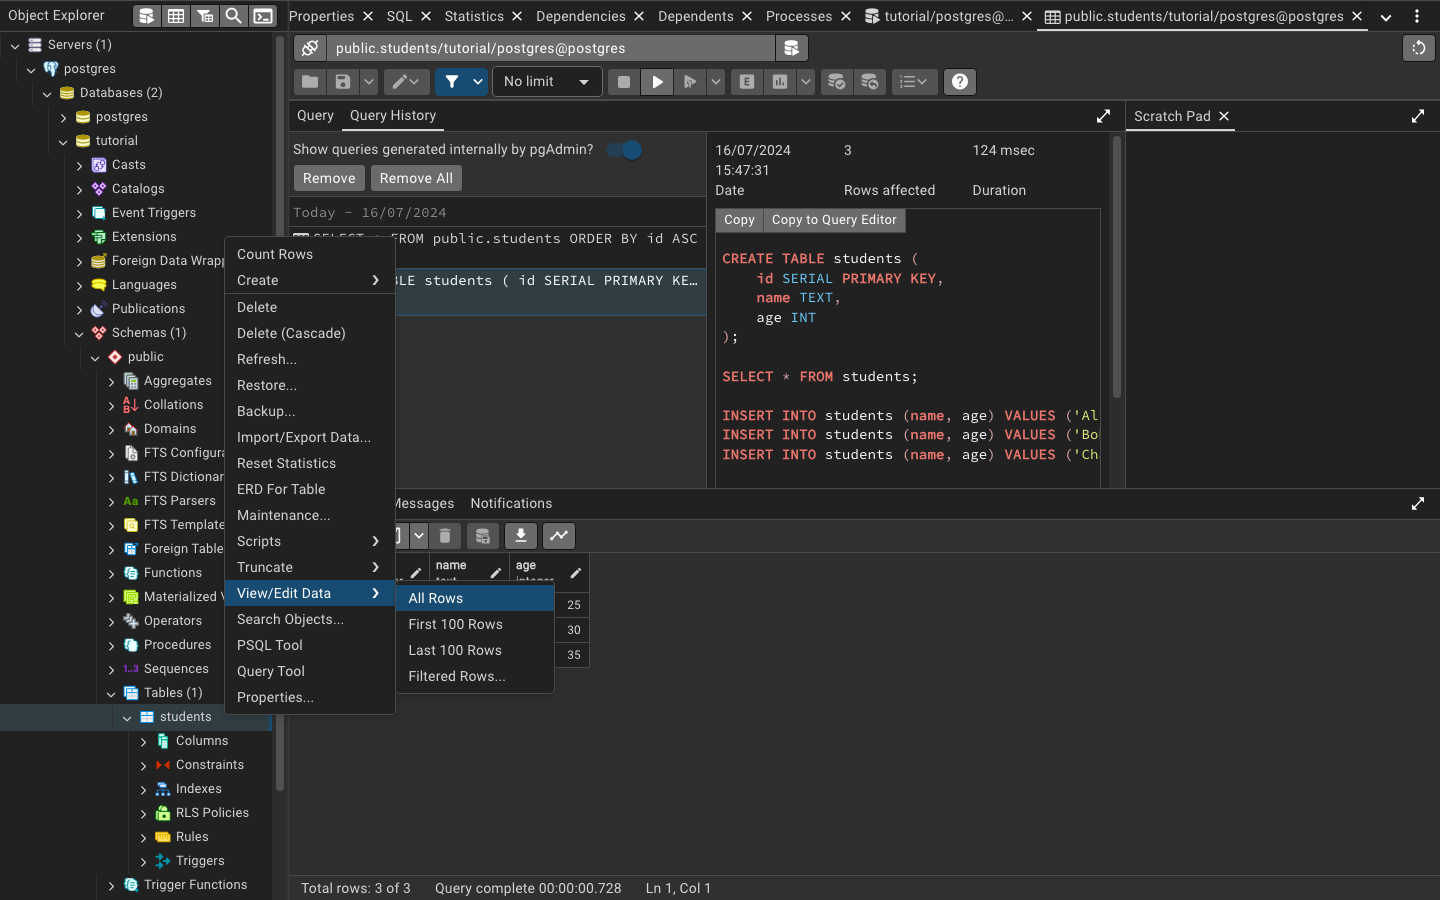1440x900 pixels.
Task: Click the Commit changes database icon
Action: coord(836,82)
